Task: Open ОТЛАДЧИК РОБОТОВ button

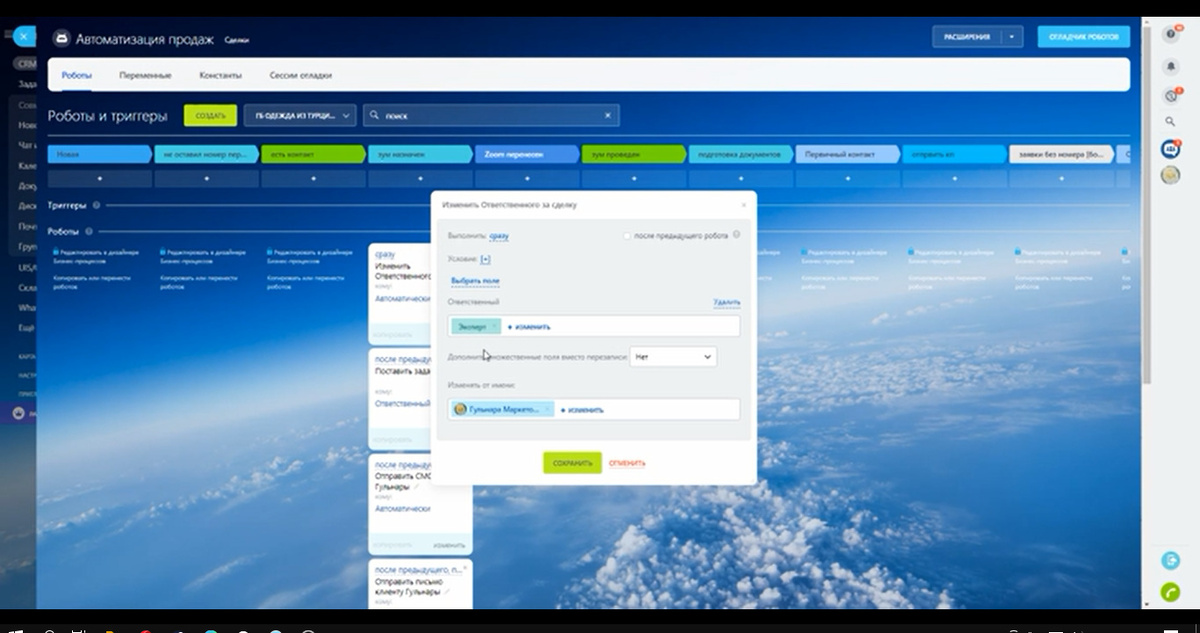Action: 1084,37
